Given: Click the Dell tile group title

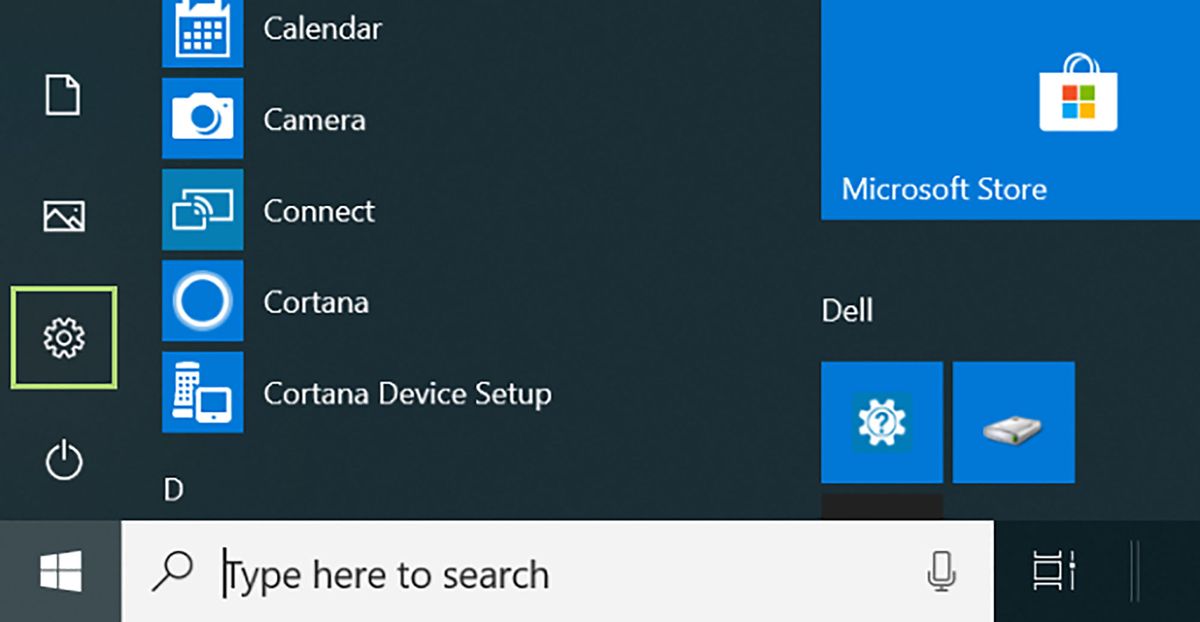Looking at the screenshot, I should click(x=846, y=311).
